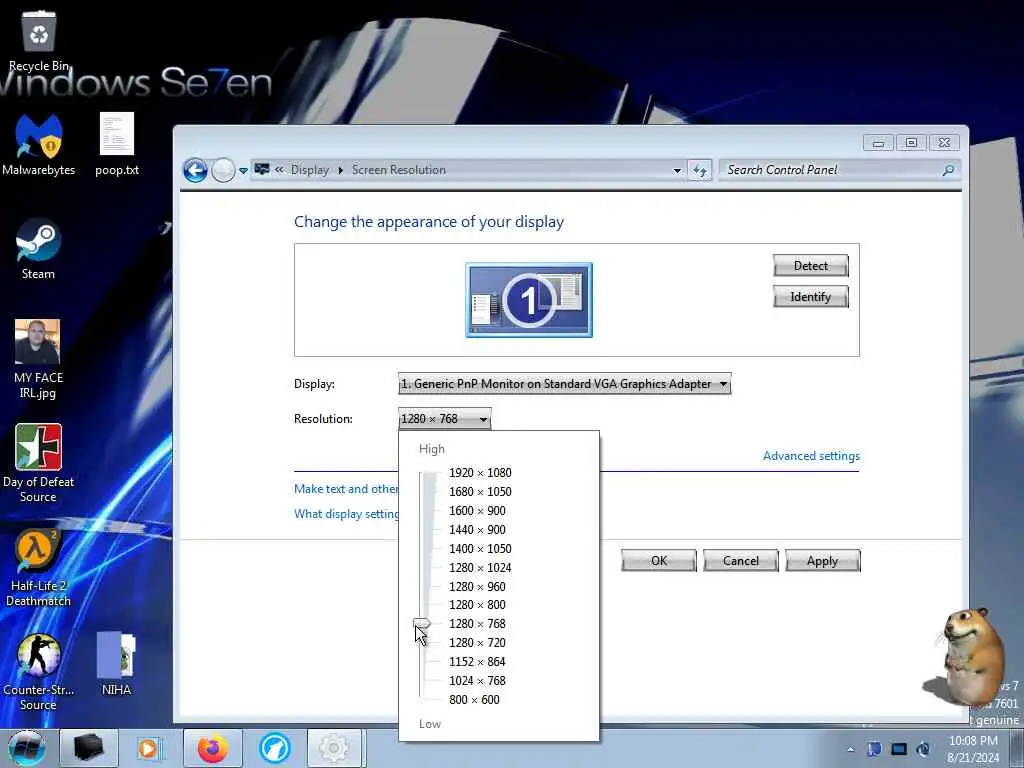Select the Counter-Strike Source desktop icon

pyautogui.click(x=38, y=671)
